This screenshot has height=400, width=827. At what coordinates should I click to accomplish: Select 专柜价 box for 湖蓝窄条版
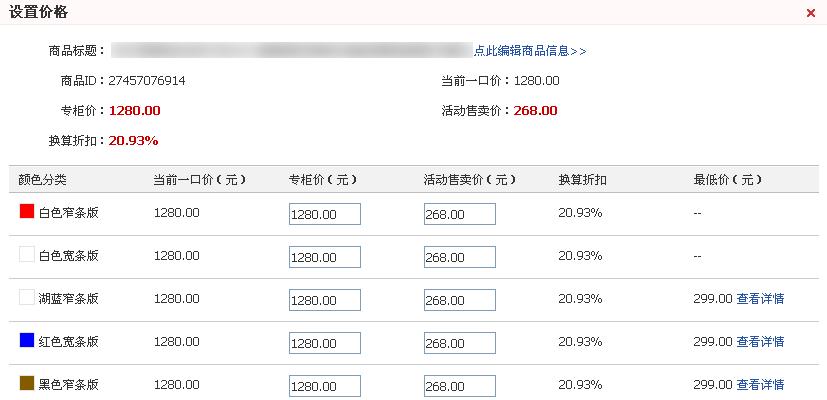[x=325, y=300]
